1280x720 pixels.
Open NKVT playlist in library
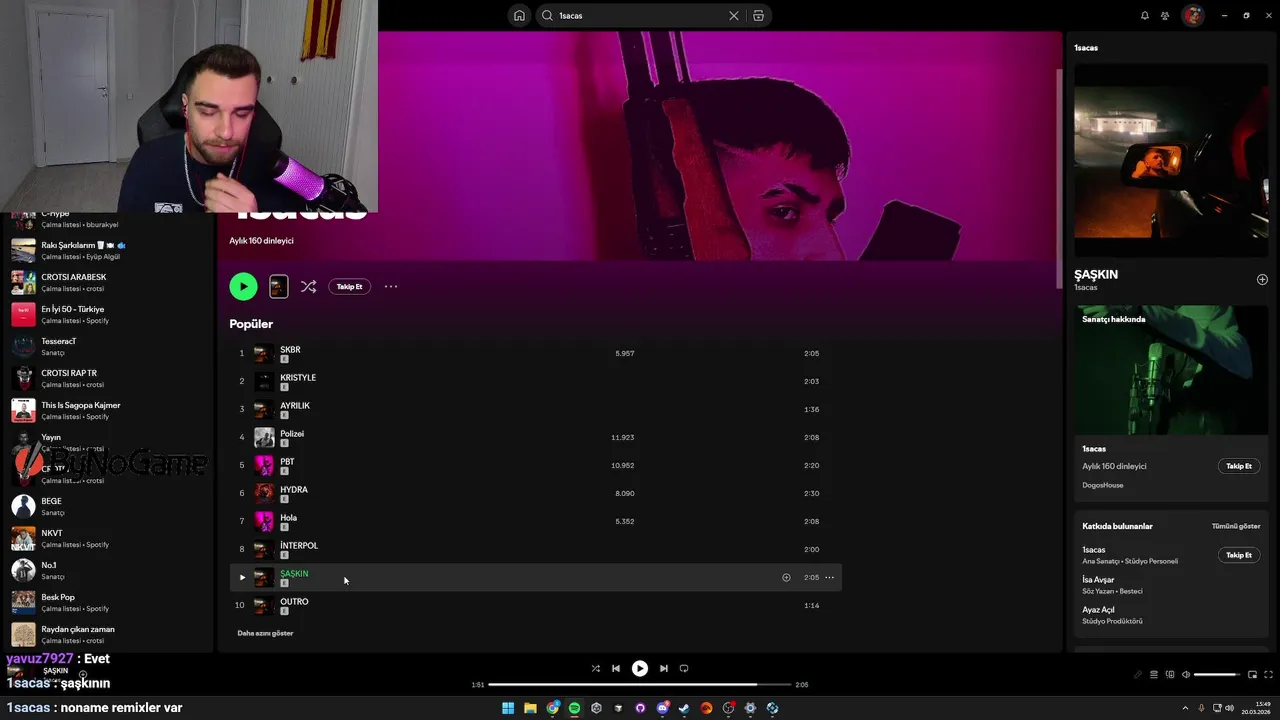pyautogui.click(x=108, y=538)
